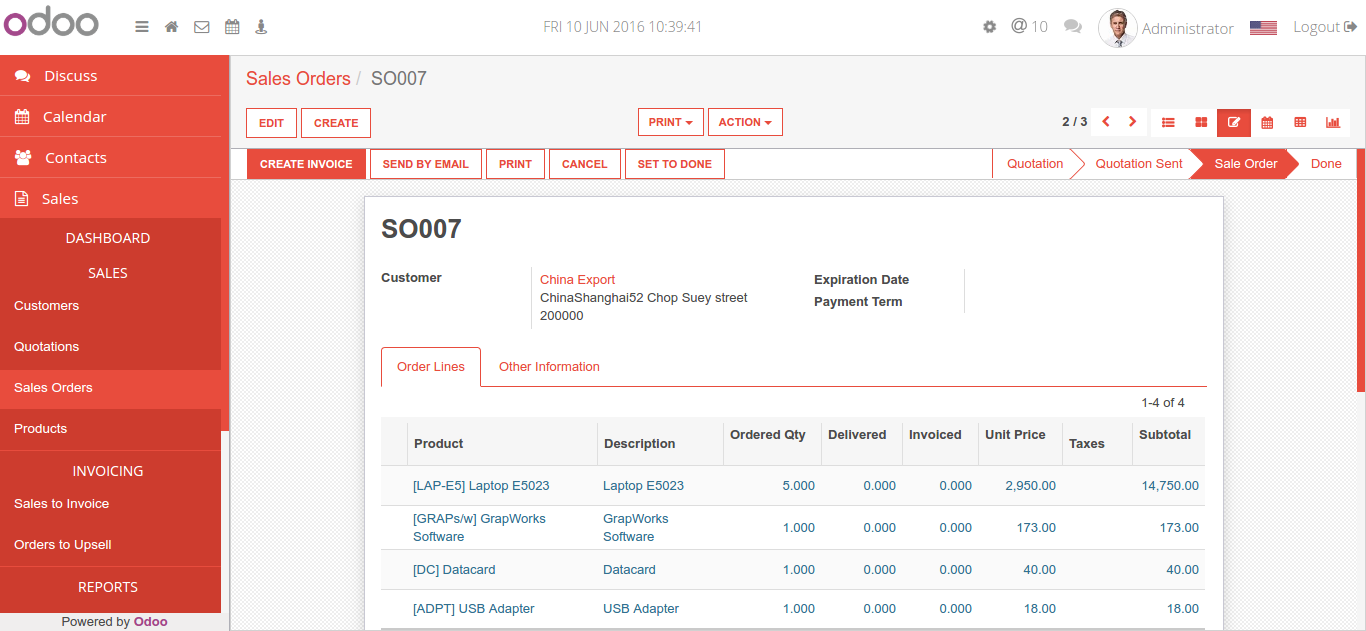Go to next record arrow

(1132, 122)
